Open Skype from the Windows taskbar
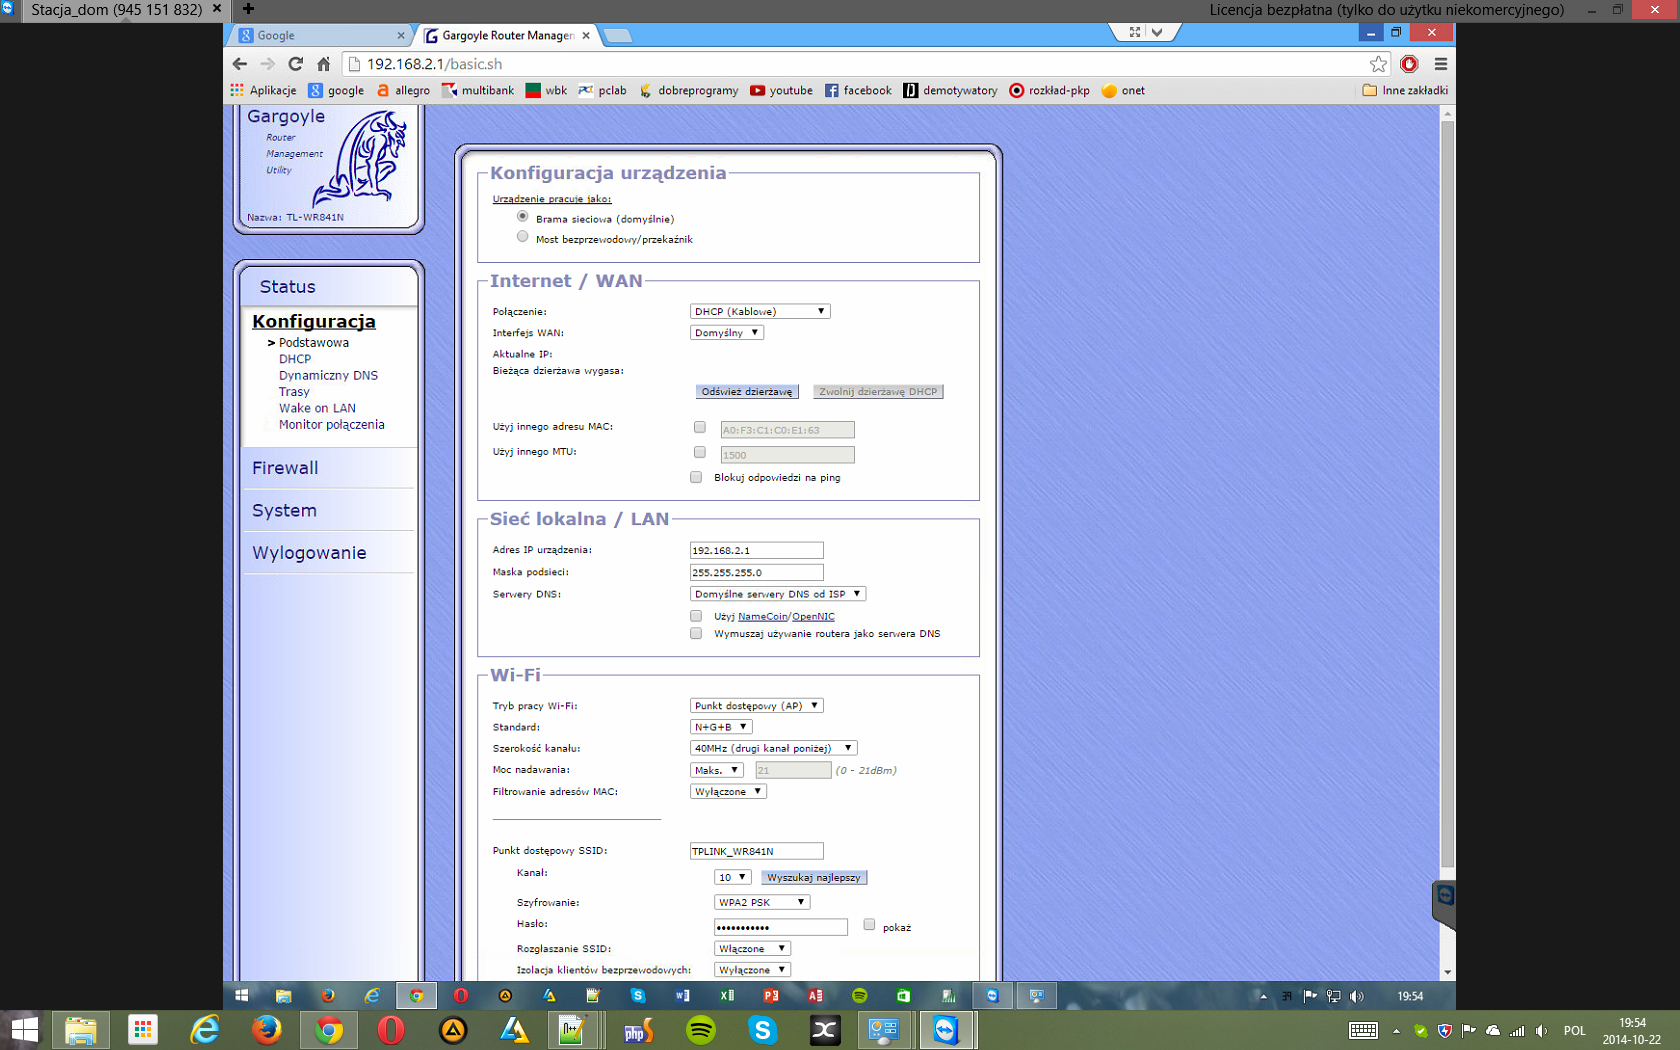Screen dimensions: 1680x1050 [x=763, y=1030]
